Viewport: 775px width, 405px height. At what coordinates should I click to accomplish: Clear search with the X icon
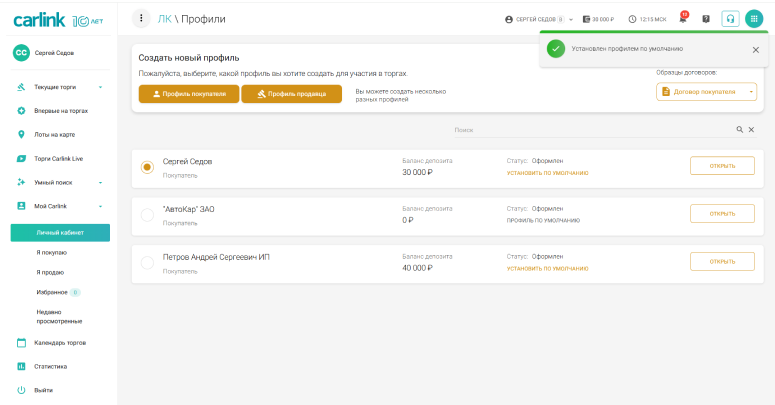click(x=751, y=130)
